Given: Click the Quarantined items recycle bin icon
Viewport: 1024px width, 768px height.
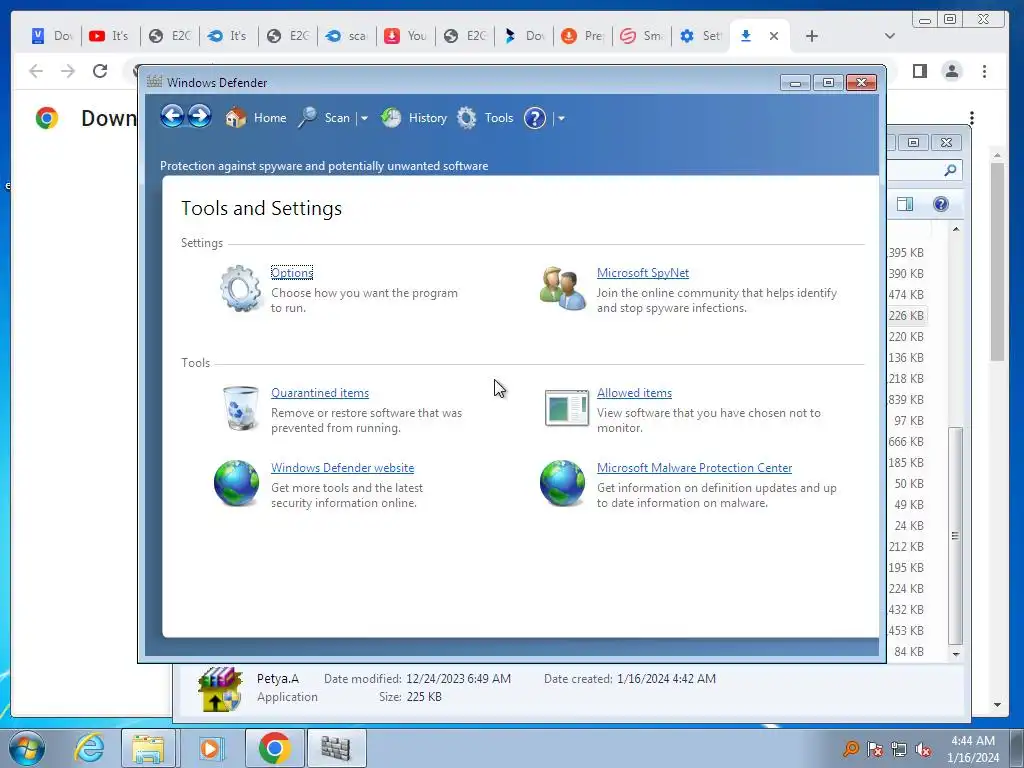Looking at the screenshot, I should point(240,408).
